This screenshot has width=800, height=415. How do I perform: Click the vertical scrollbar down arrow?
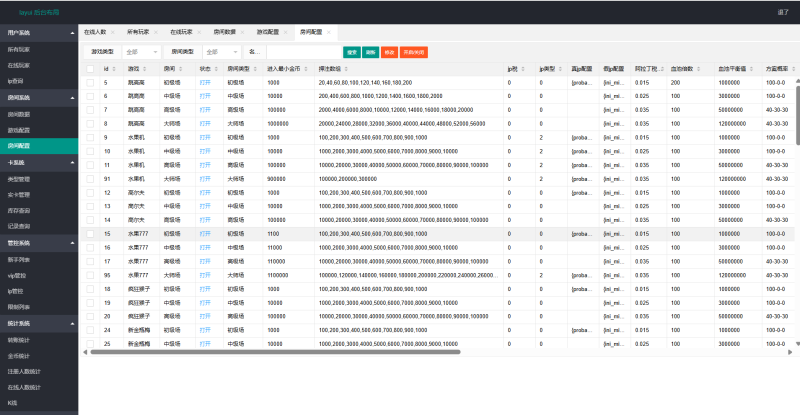click(797, 344)
